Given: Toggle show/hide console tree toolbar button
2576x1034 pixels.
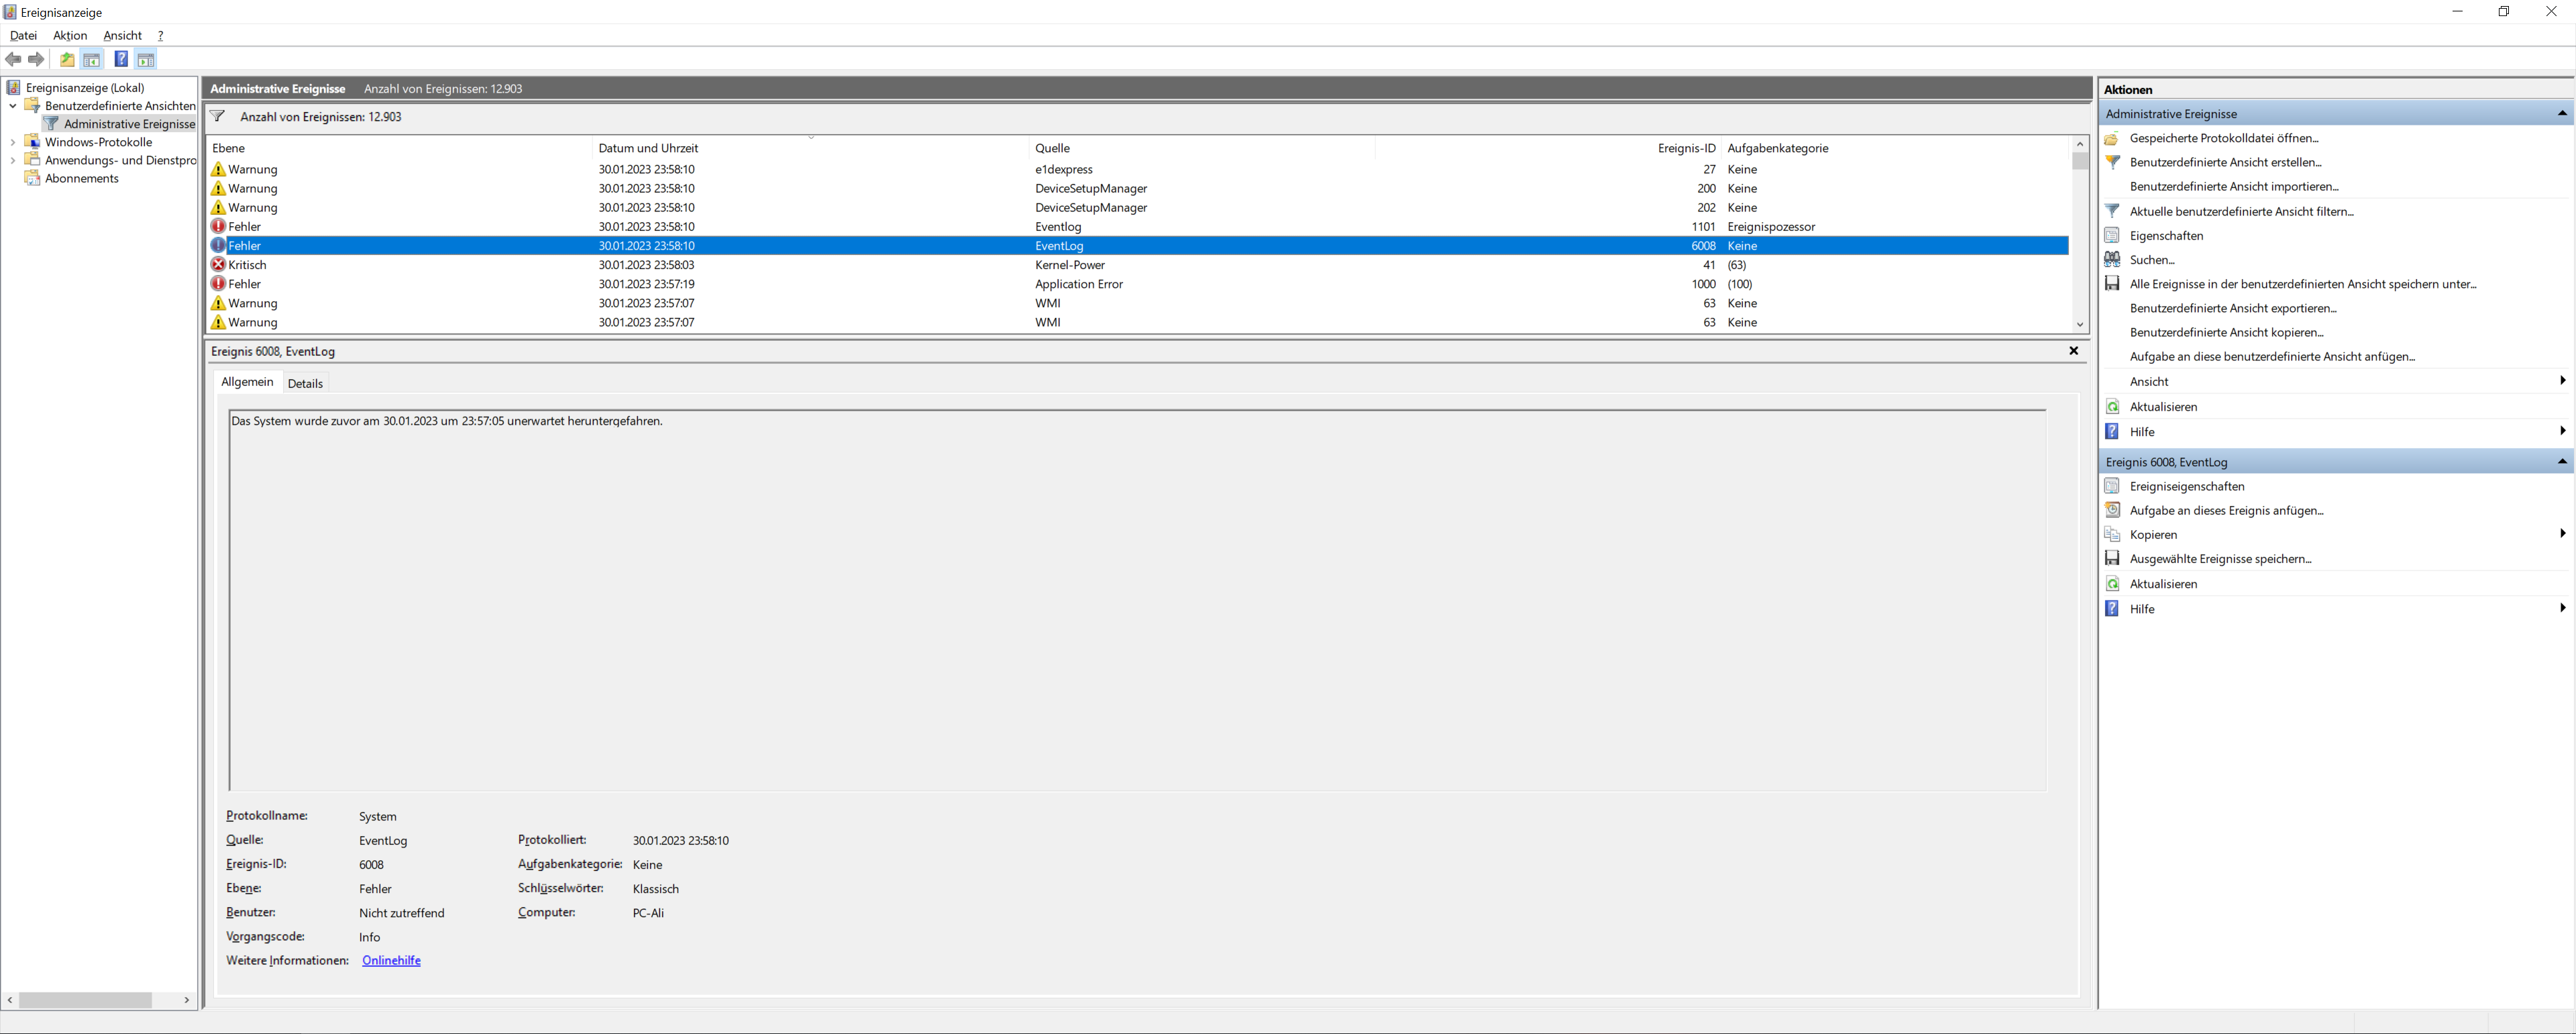Looking at the screenshot, I should [x=92, y=60].
